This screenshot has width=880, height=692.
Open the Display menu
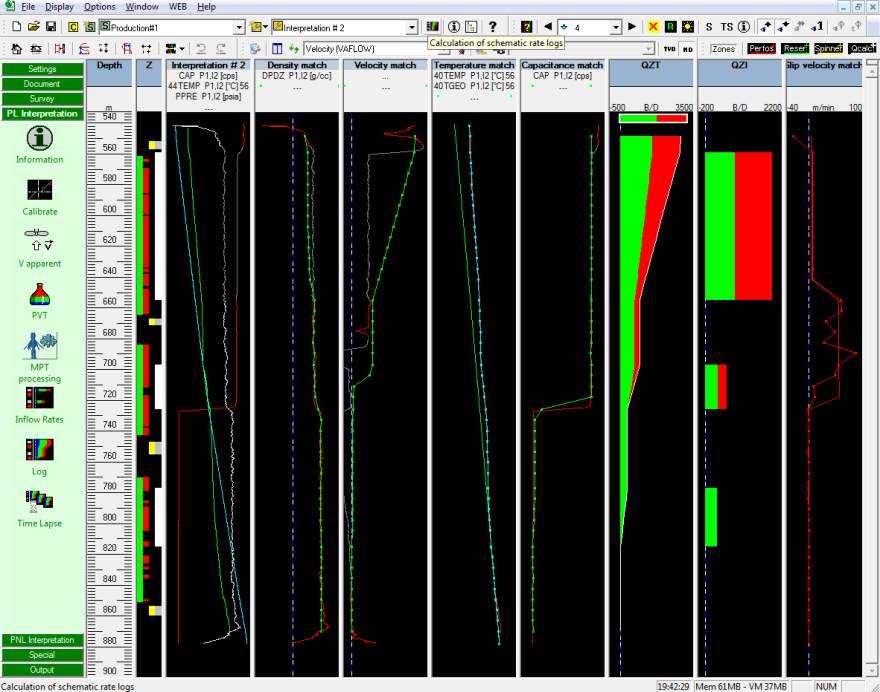59,7
